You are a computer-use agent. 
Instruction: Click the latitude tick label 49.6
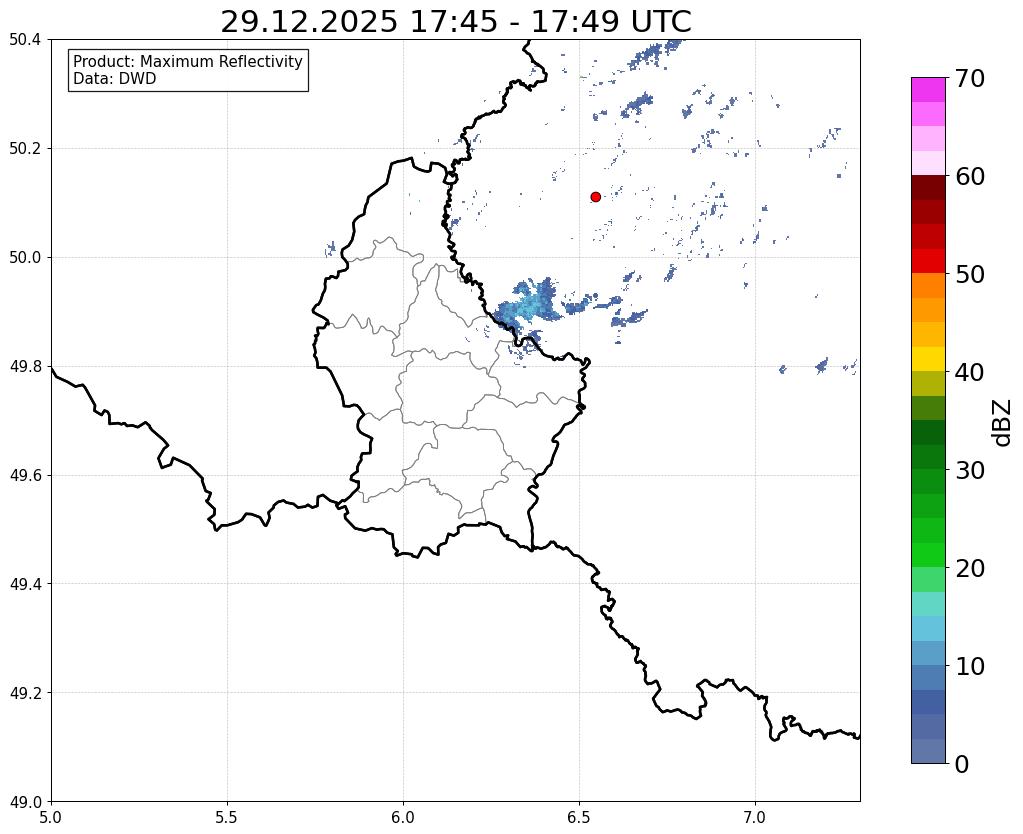click(25, 476)
